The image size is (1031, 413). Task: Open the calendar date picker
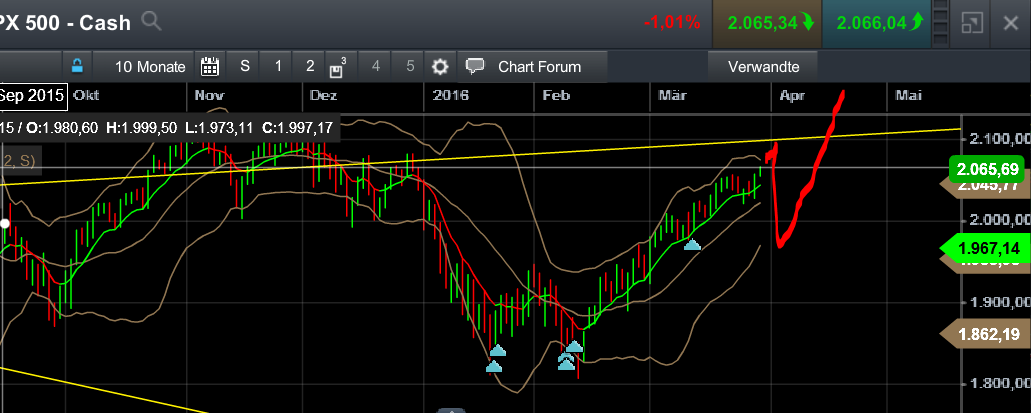pyautogui.click(x=210, y=66)
